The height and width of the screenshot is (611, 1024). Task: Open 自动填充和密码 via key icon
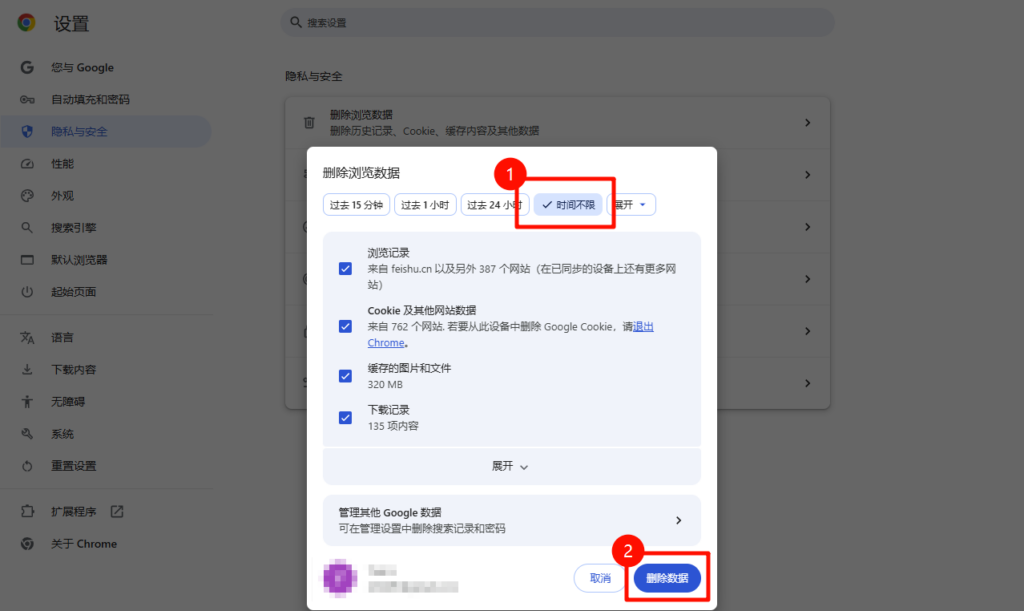27,100
